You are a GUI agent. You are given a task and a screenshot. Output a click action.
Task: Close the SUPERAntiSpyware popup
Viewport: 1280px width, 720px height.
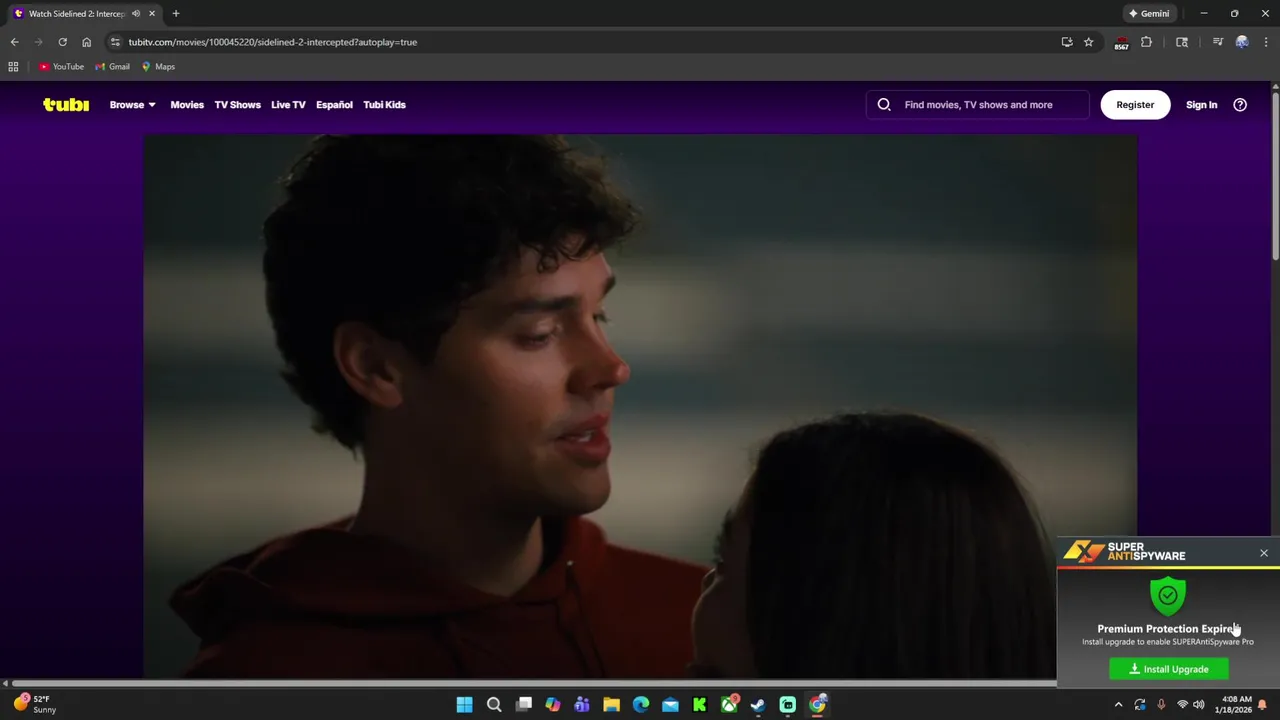pyautogui.click(x=1264, y=553)
